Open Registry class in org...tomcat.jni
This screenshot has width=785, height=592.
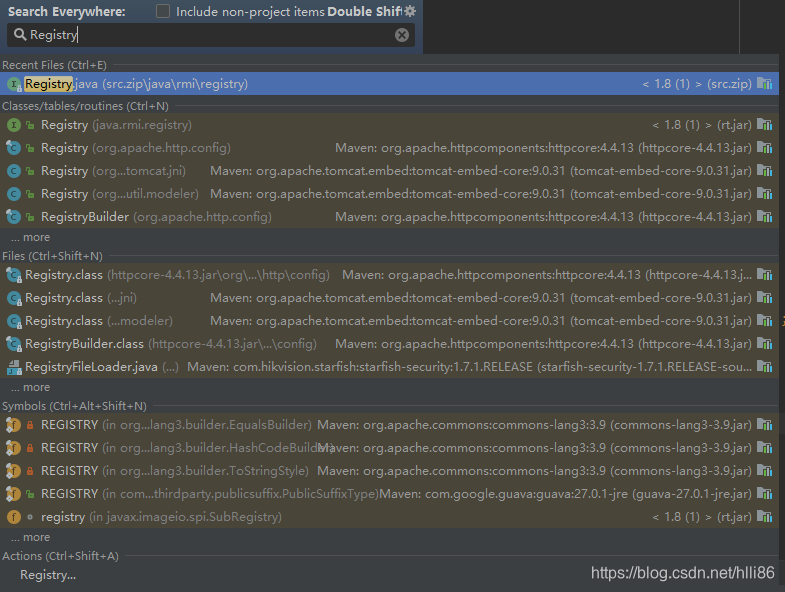pos(389,171)
